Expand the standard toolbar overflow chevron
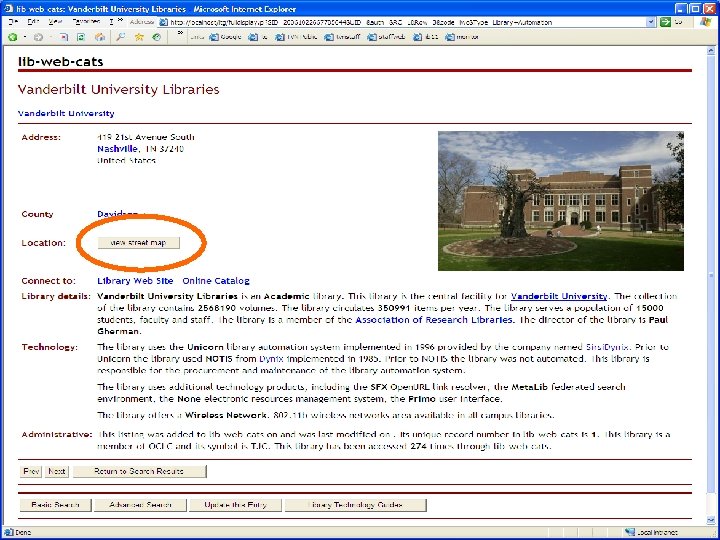 (x=180, y=34)
